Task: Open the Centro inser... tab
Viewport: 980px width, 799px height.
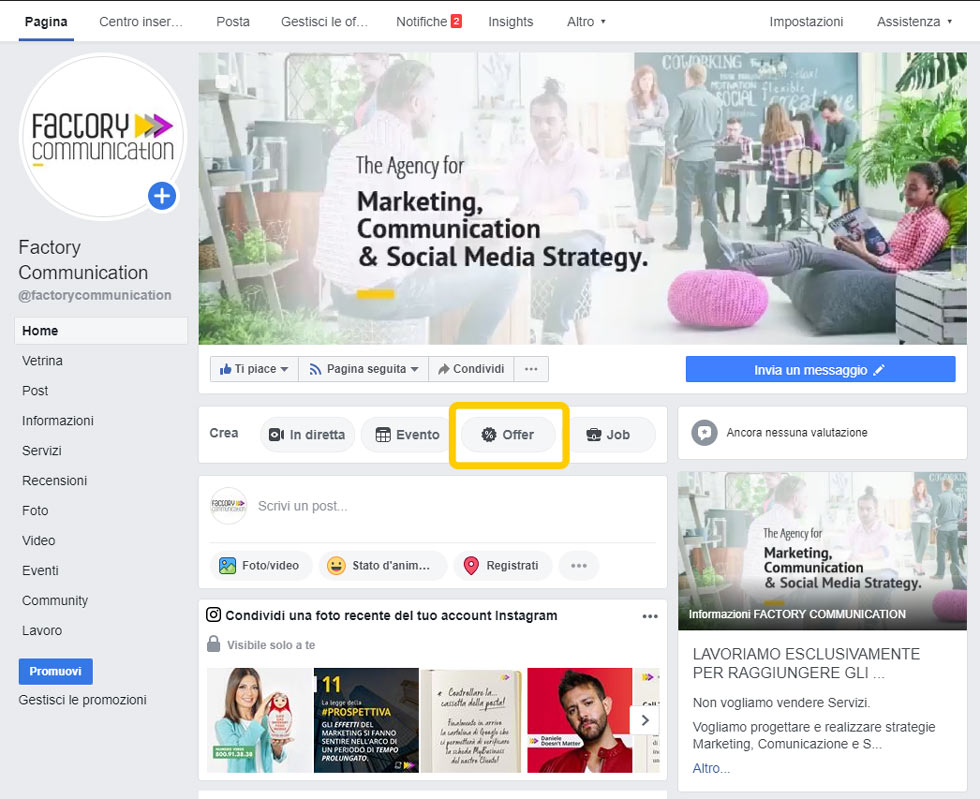Action: (x=141, y=21)
